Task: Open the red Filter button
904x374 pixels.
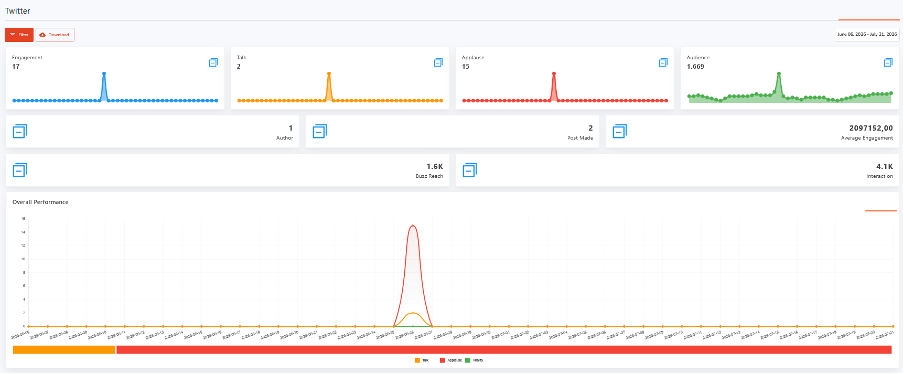Action: coord(19,35)
